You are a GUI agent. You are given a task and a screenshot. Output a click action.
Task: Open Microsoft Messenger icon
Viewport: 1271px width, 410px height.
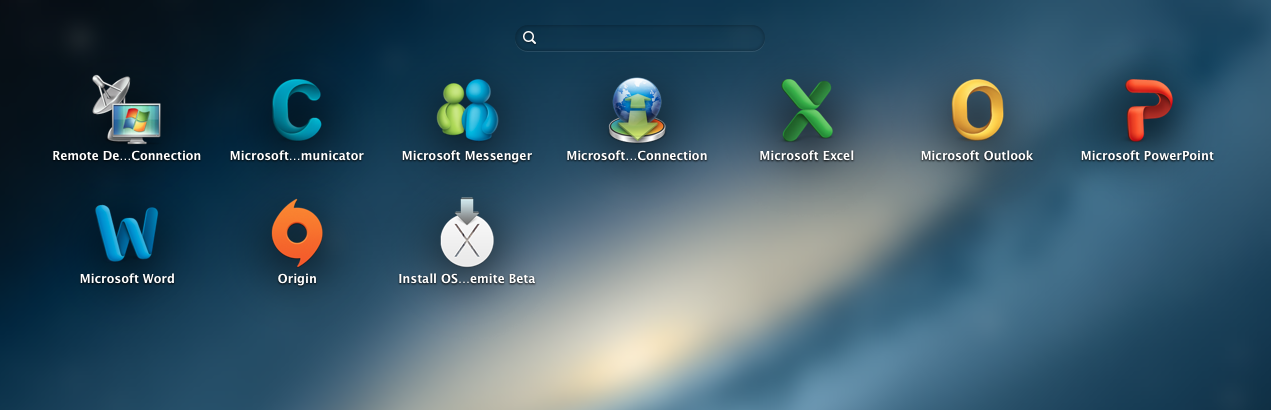click(x=467, y=109)
